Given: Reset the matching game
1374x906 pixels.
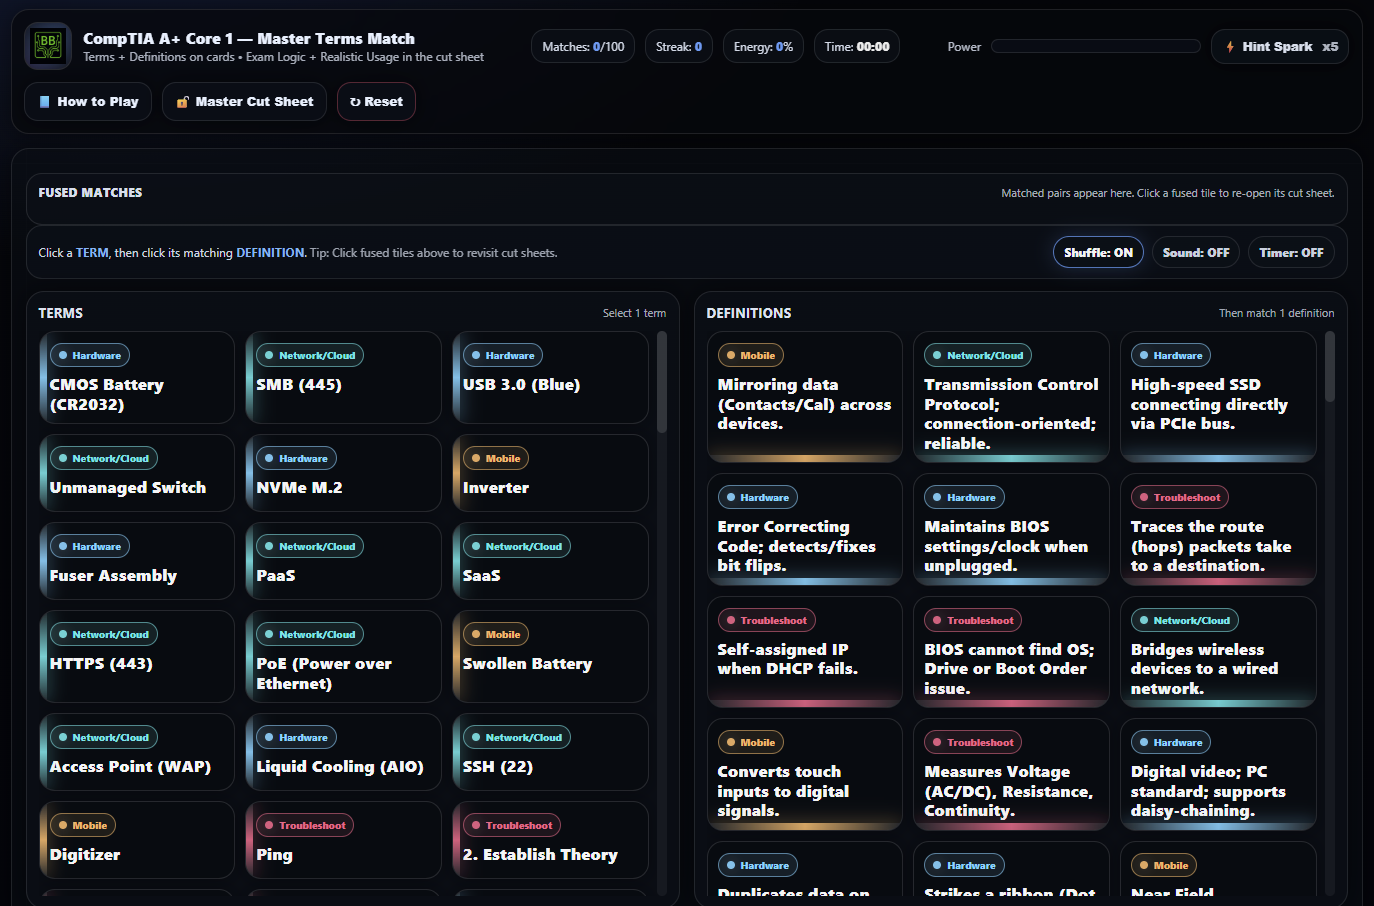Looking at the screenshot, I should (x=376, y=102).
